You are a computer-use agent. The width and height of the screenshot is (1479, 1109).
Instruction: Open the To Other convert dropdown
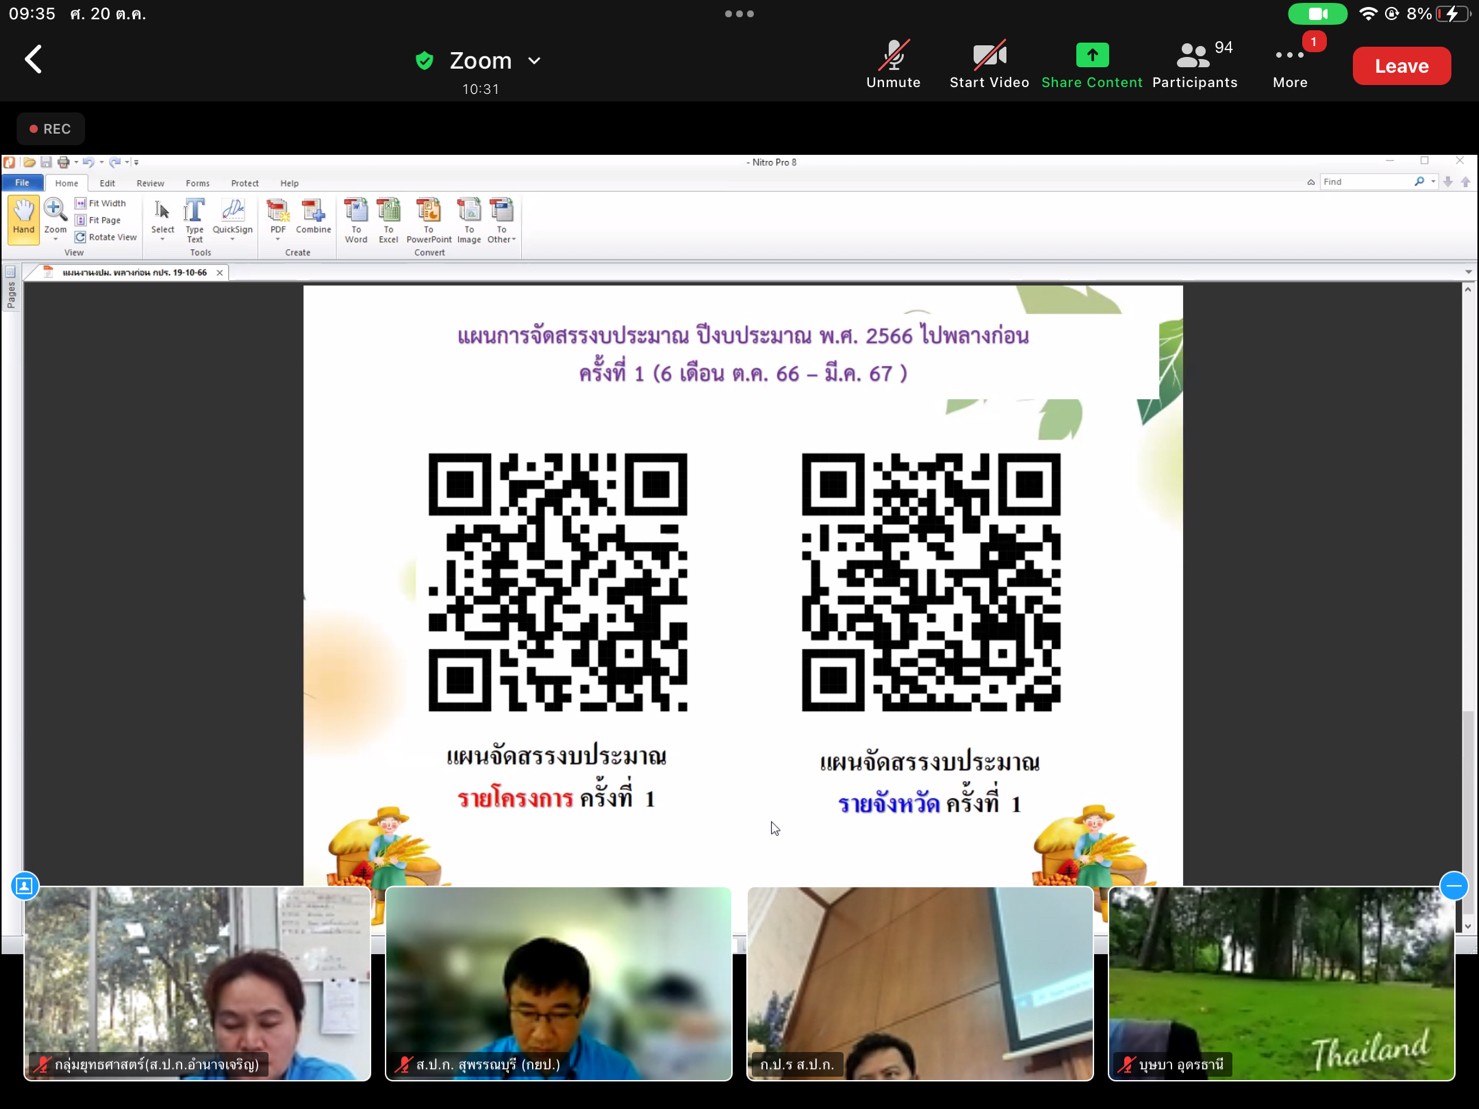pos(501,220)
